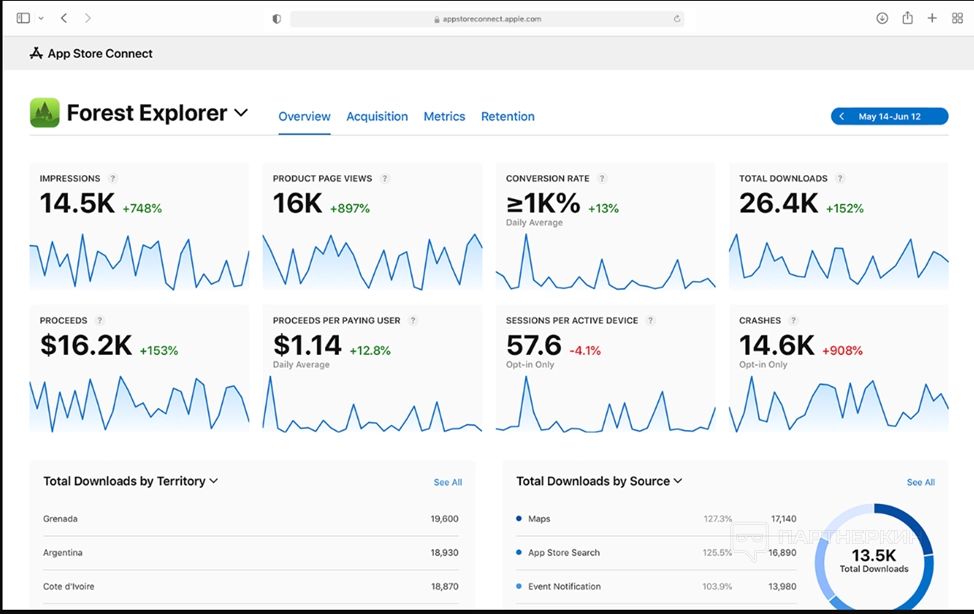
Task: Click the reload page icon in address bar
Action: pyautogui.click(x=677, y=18)
